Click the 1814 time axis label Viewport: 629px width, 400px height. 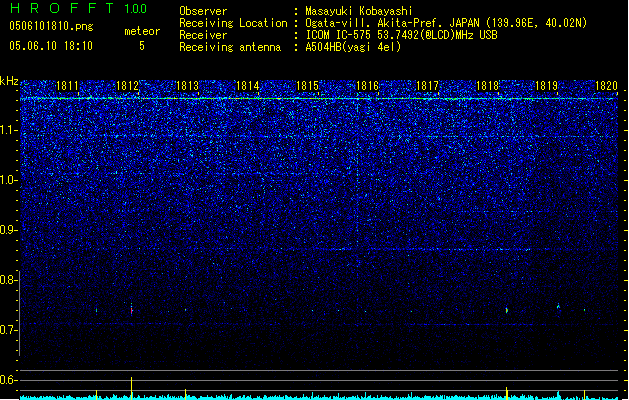coord(248,86)
